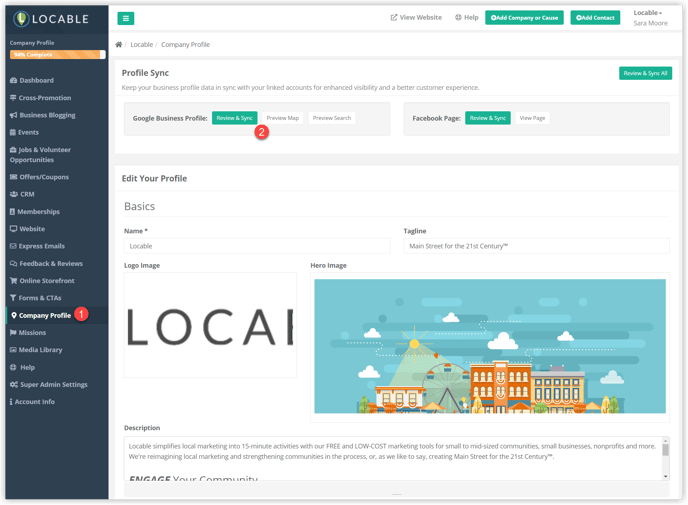Click the Locable logo in sidebar
This screenshot has width=688, height=505.
tap(51, 19)
